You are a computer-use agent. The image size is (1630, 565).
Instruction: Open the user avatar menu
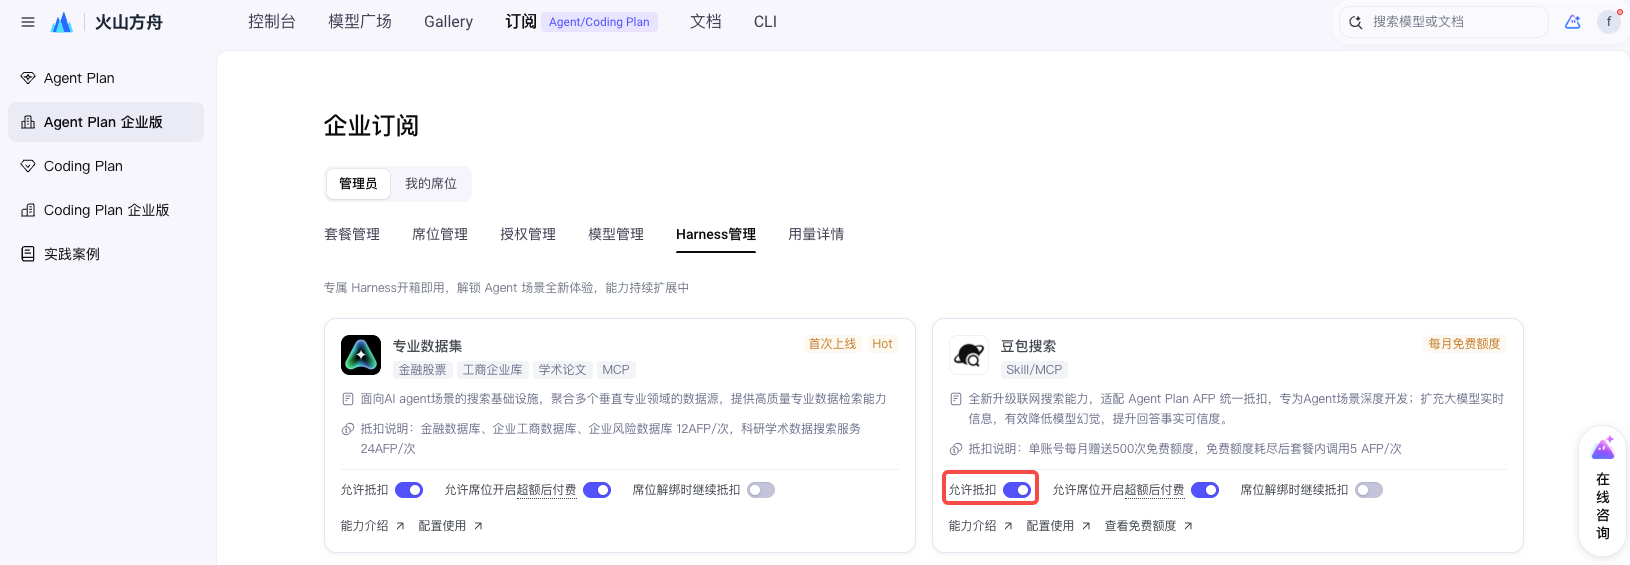(1609, 21)
